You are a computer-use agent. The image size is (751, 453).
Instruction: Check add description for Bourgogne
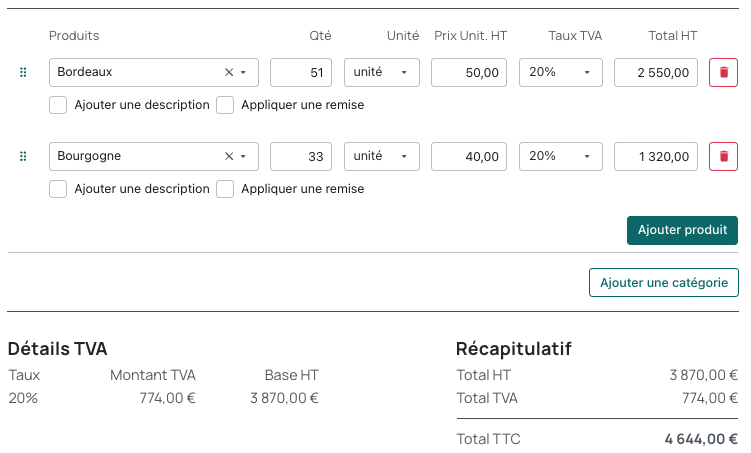tap(58, 189)
